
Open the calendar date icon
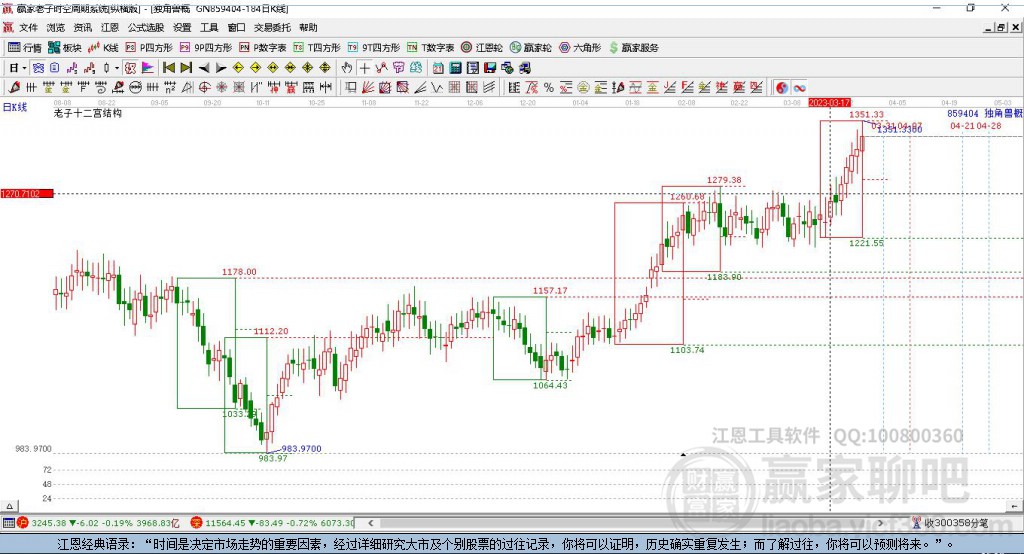[438, 68]
